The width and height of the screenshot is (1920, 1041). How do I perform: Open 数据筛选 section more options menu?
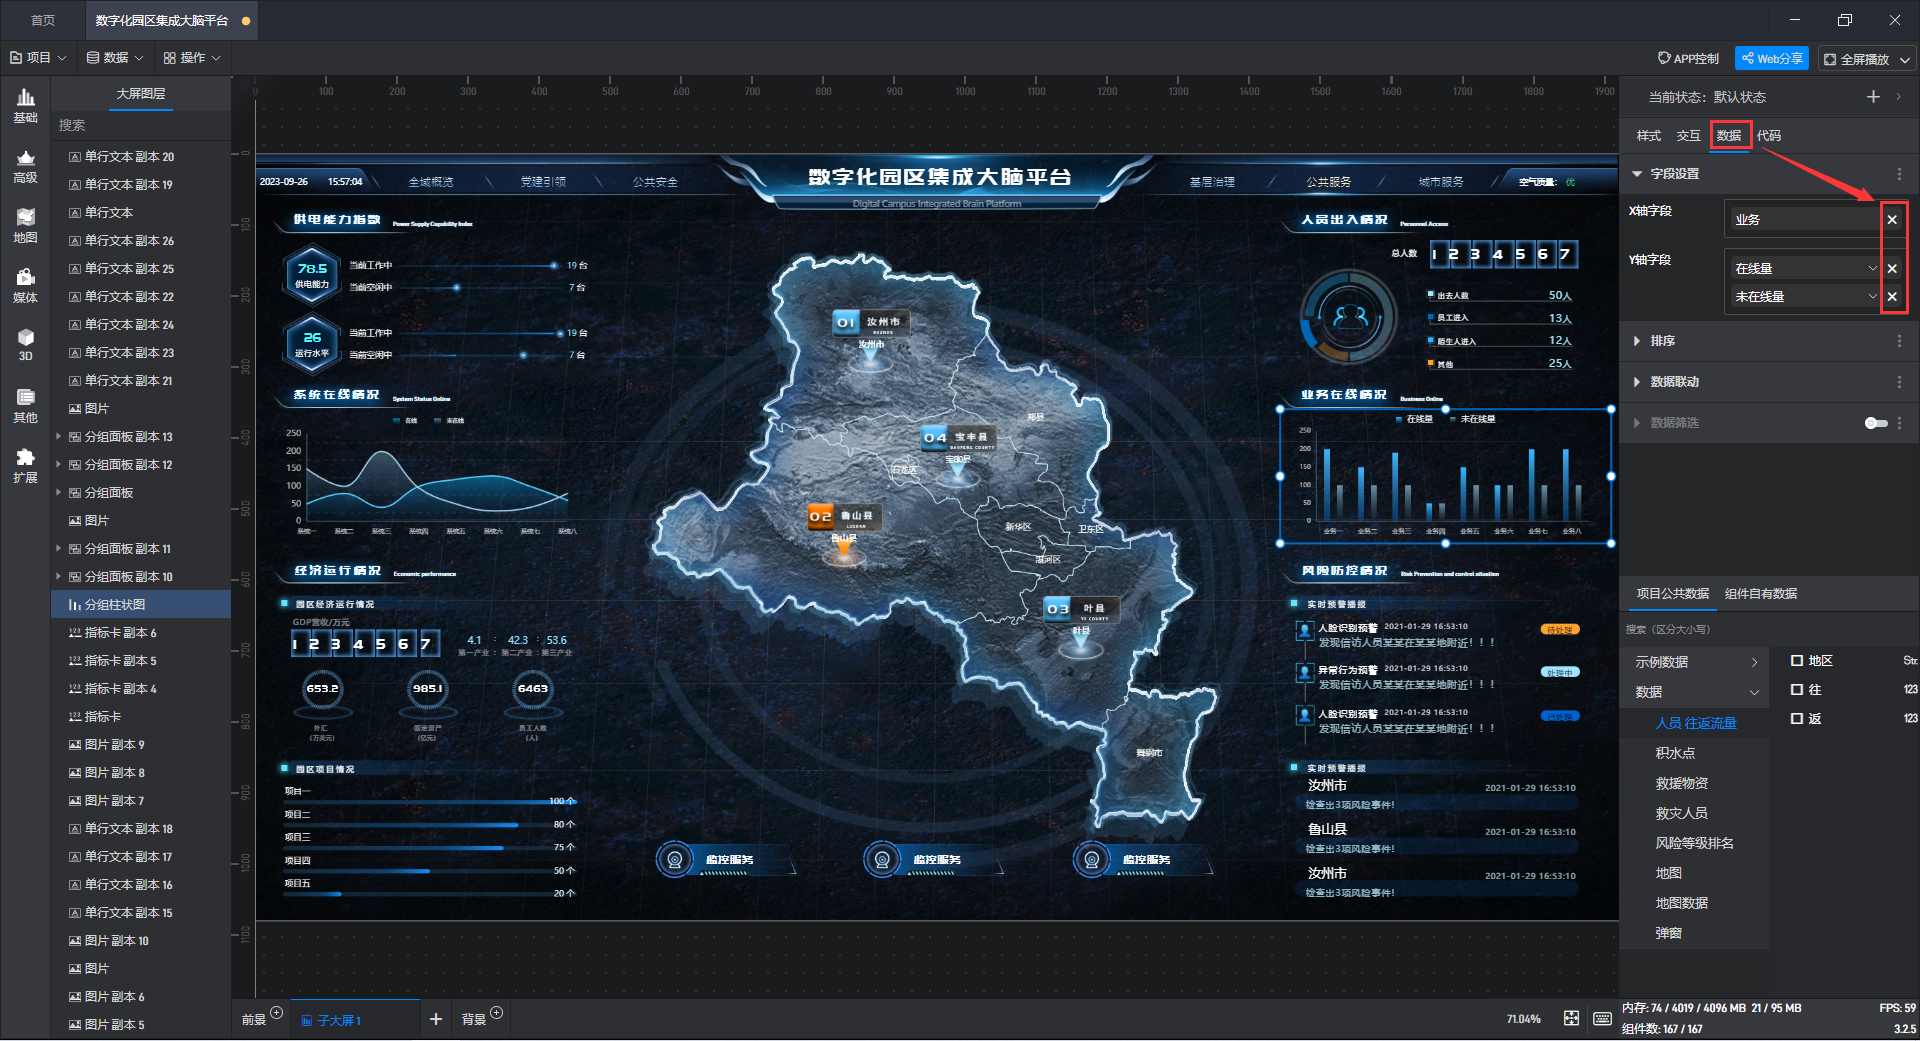[1899, 423]
